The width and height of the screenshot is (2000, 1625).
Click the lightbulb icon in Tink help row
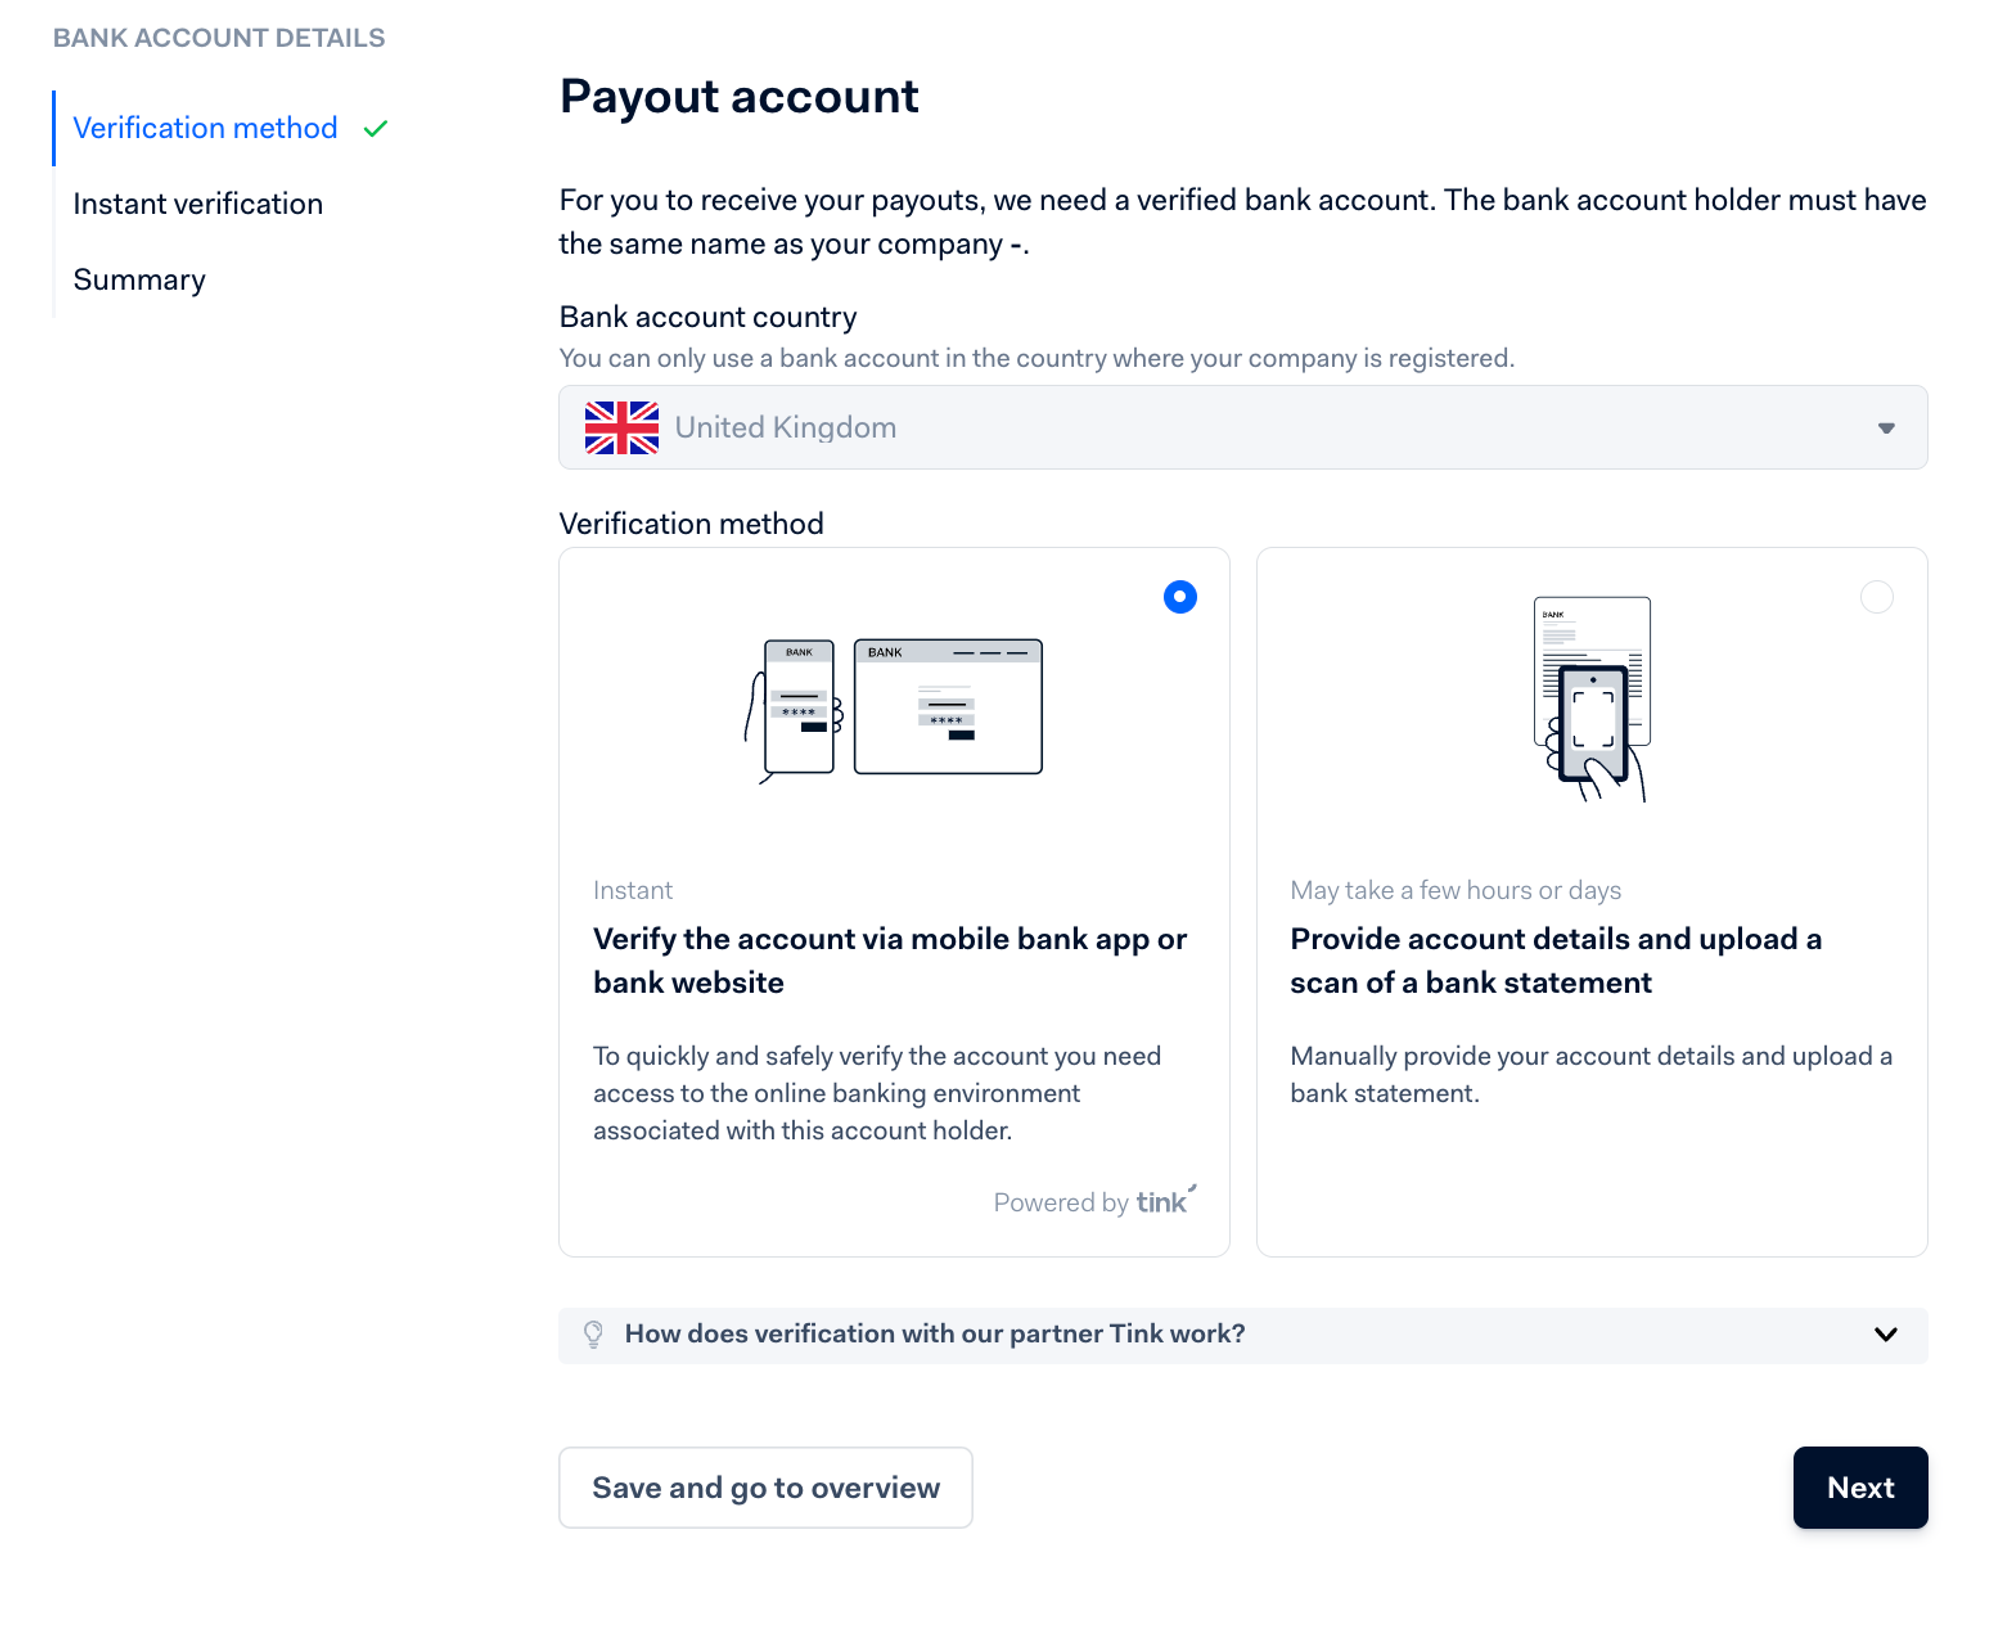593,1334
